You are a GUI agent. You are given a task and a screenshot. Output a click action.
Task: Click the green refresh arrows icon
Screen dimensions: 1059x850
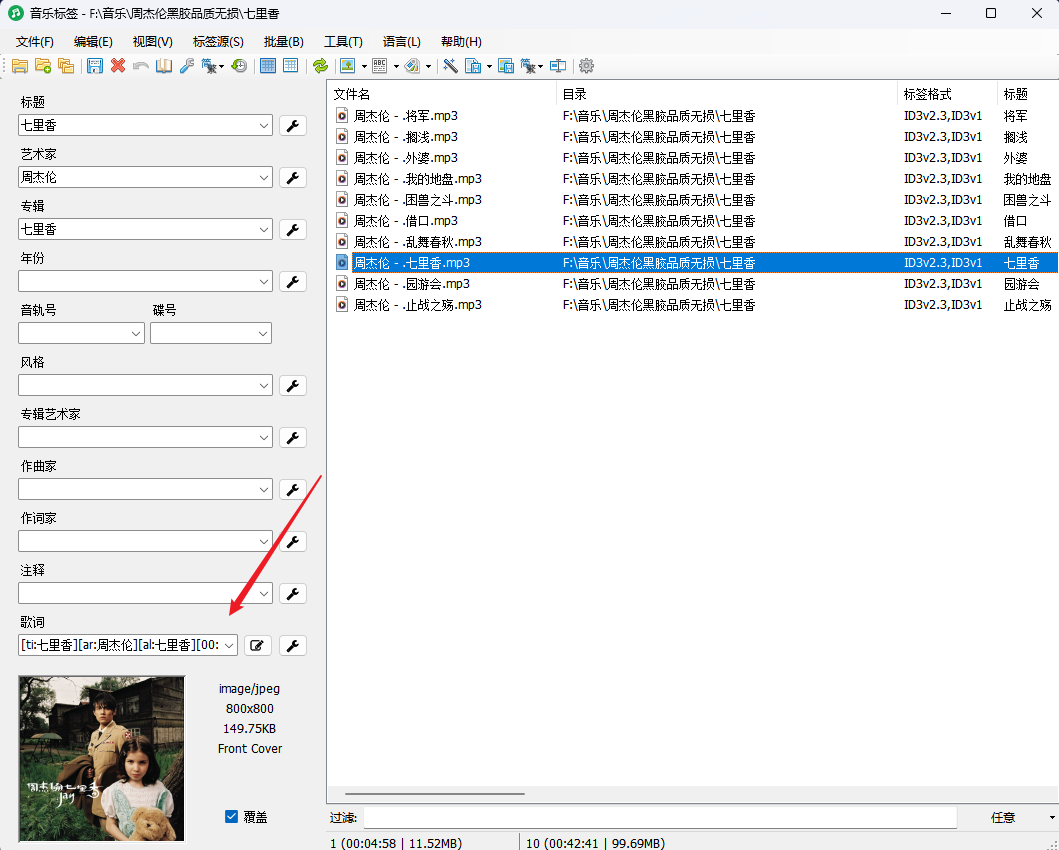[320, 66]
